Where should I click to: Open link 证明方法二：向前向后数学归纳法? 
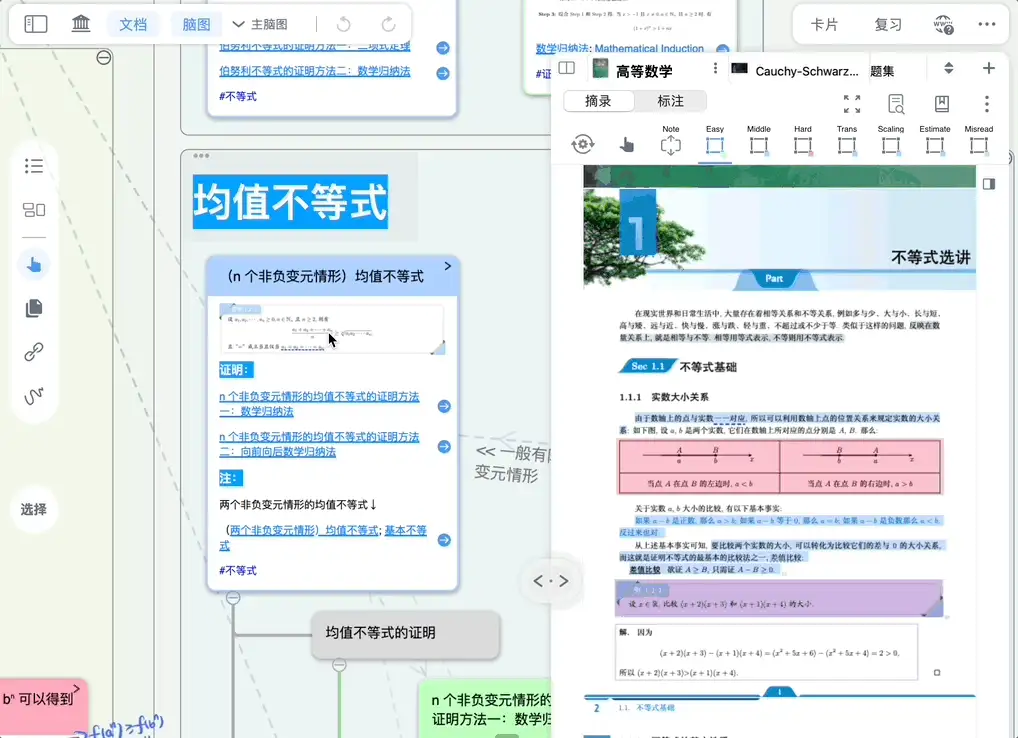pos(319,444)
